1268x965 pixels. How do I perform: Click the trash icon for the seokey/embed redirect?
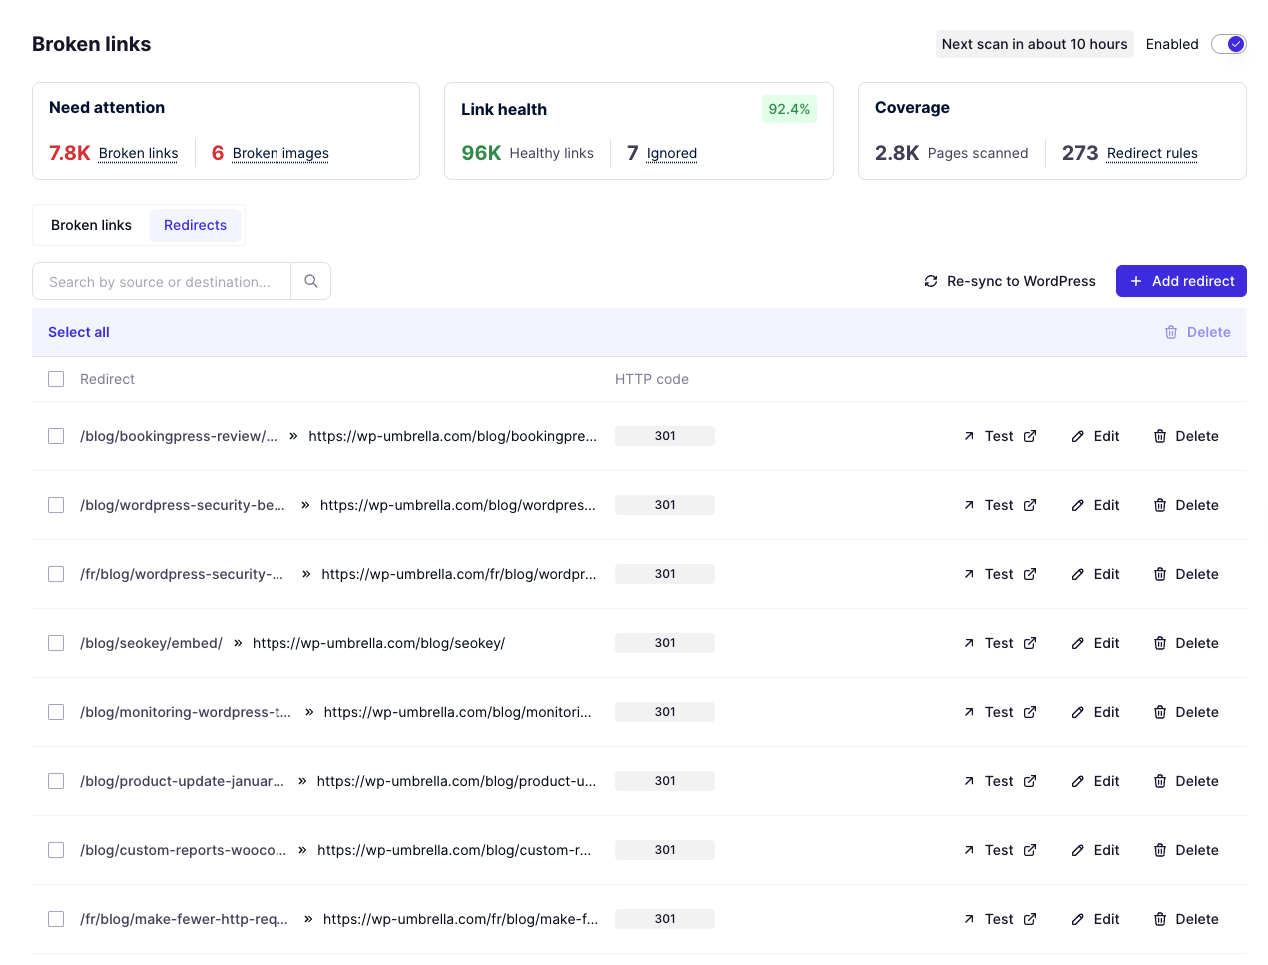(x=1160, y=643)
